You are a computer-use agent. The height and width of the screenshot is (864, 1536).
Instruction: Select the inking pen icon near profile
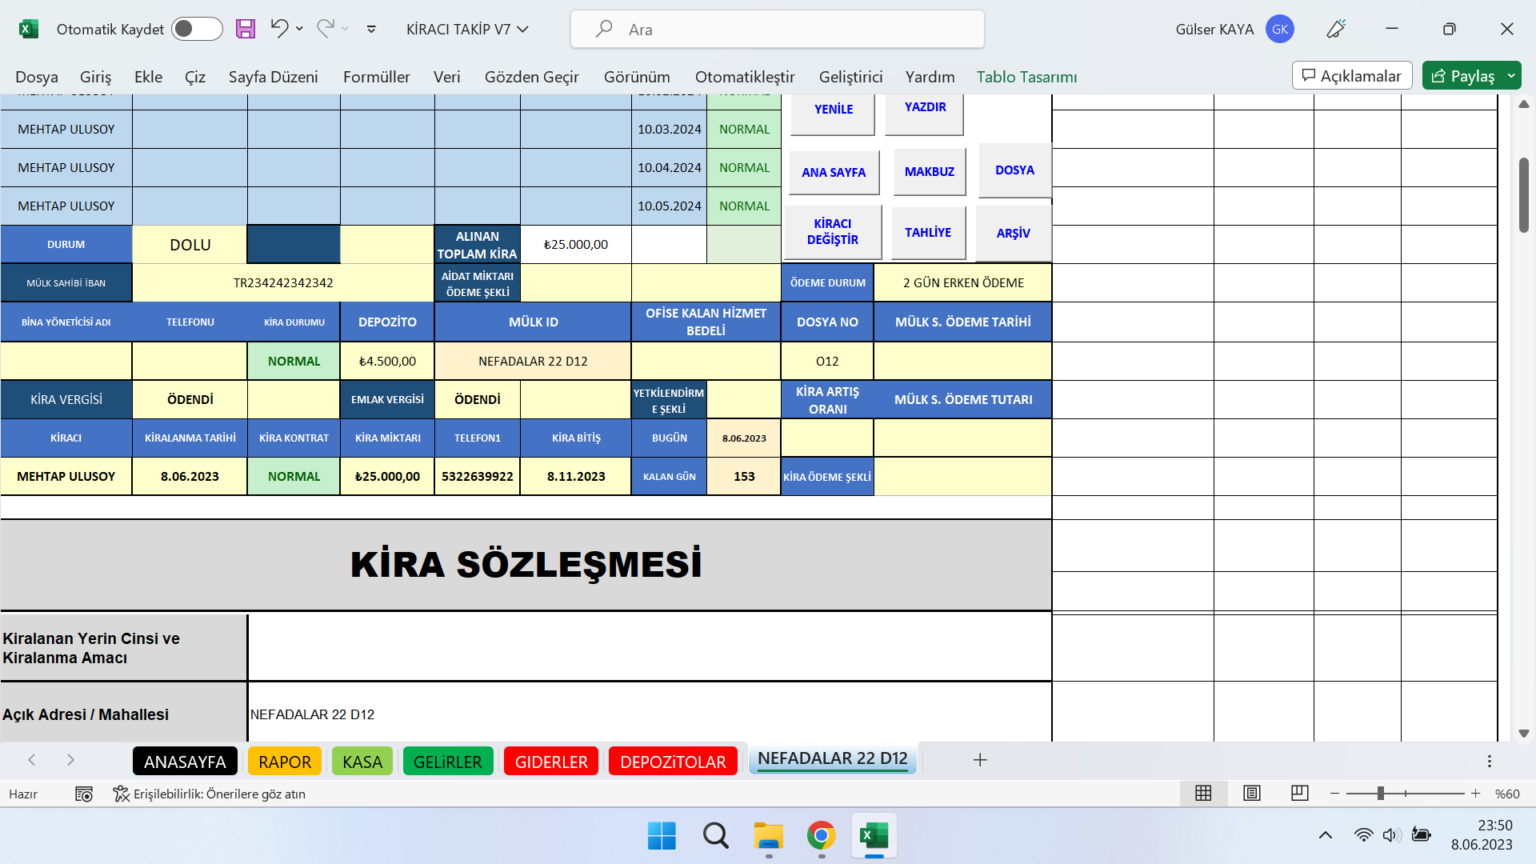tap(1335, 28)
